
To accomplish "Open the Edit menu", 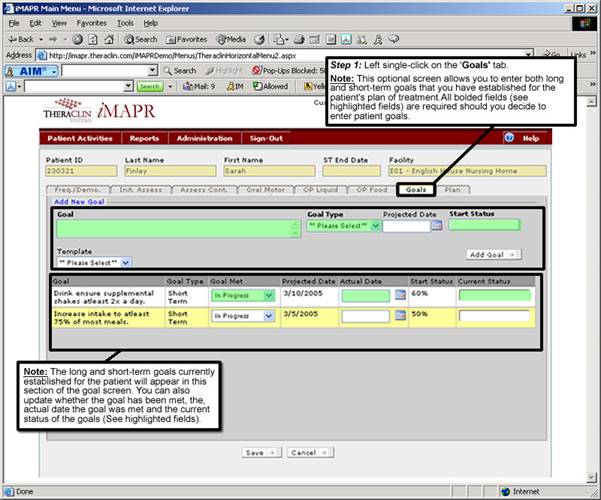I will [35, 23].
